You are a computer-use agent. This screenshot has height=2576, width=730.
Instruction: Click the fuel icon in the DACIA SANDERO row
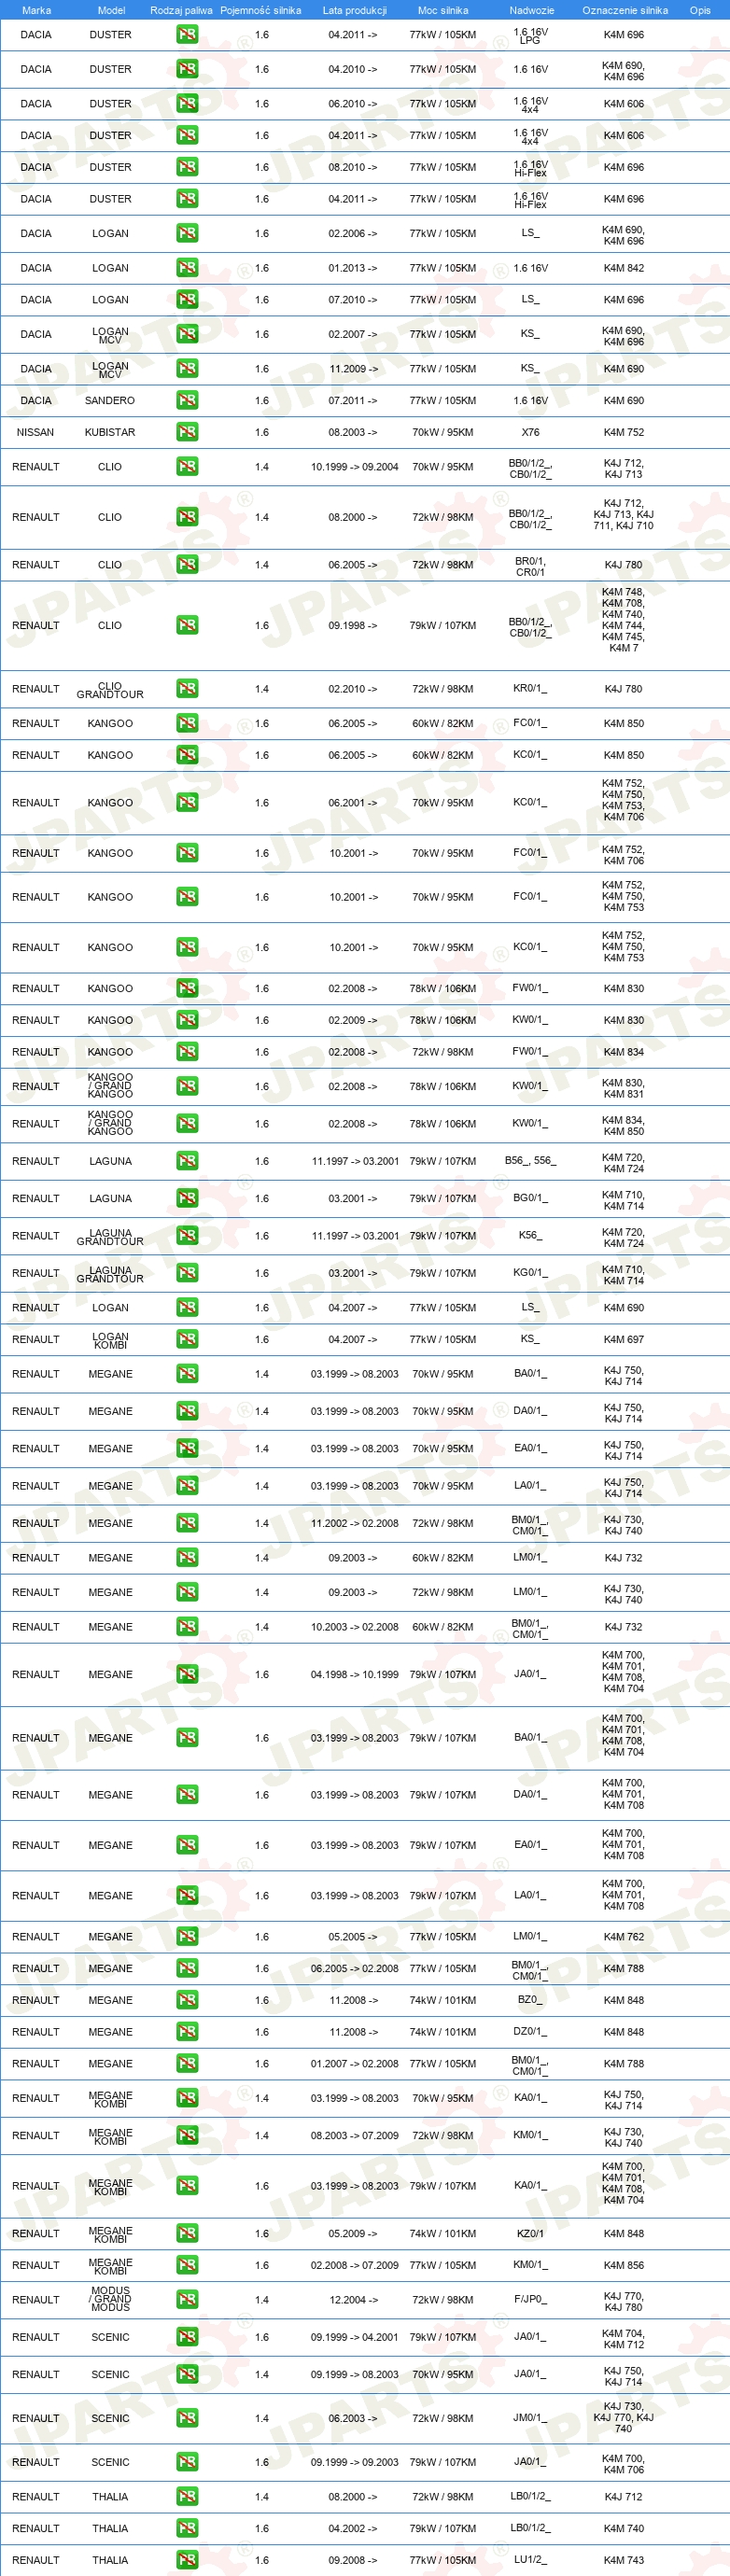pos(187,400)
